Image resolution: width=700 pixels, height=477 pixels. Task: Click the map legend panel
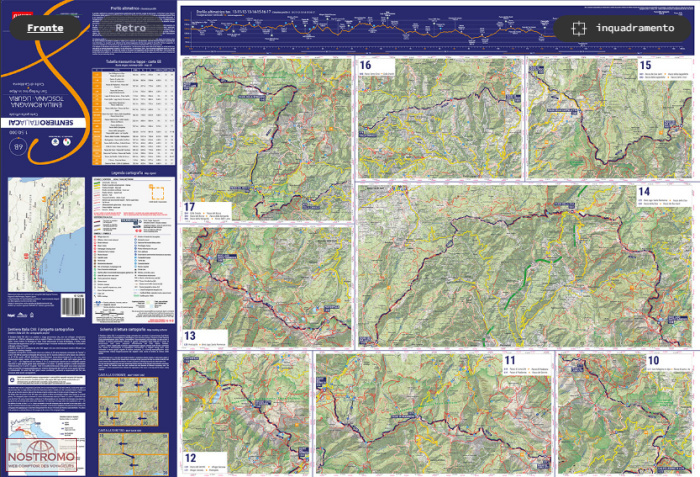click(133, 250)
